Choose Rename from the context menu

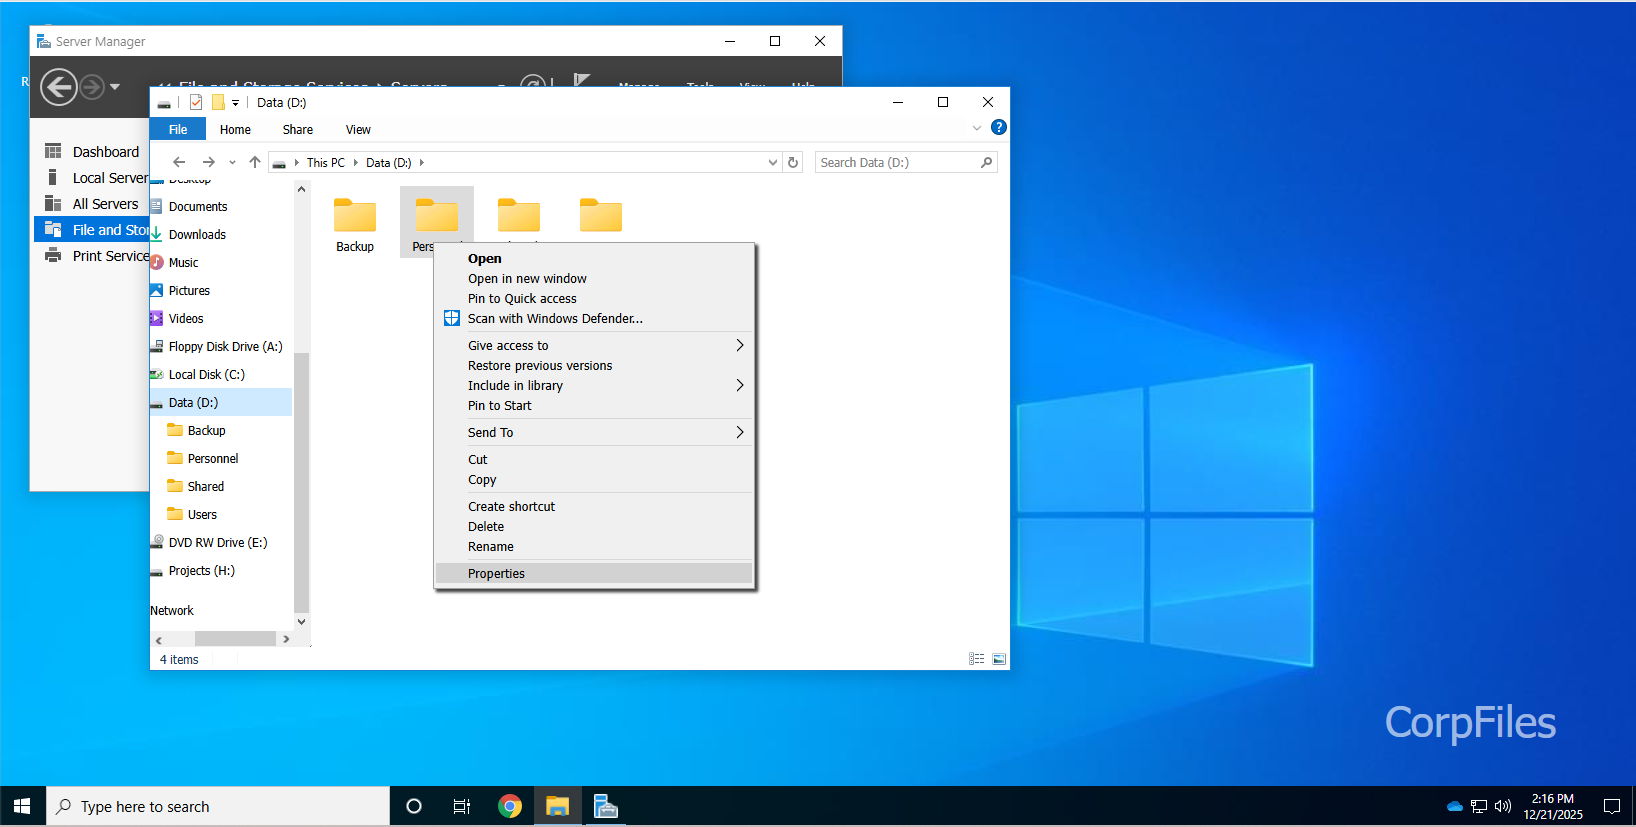click(x=490, y=547)
